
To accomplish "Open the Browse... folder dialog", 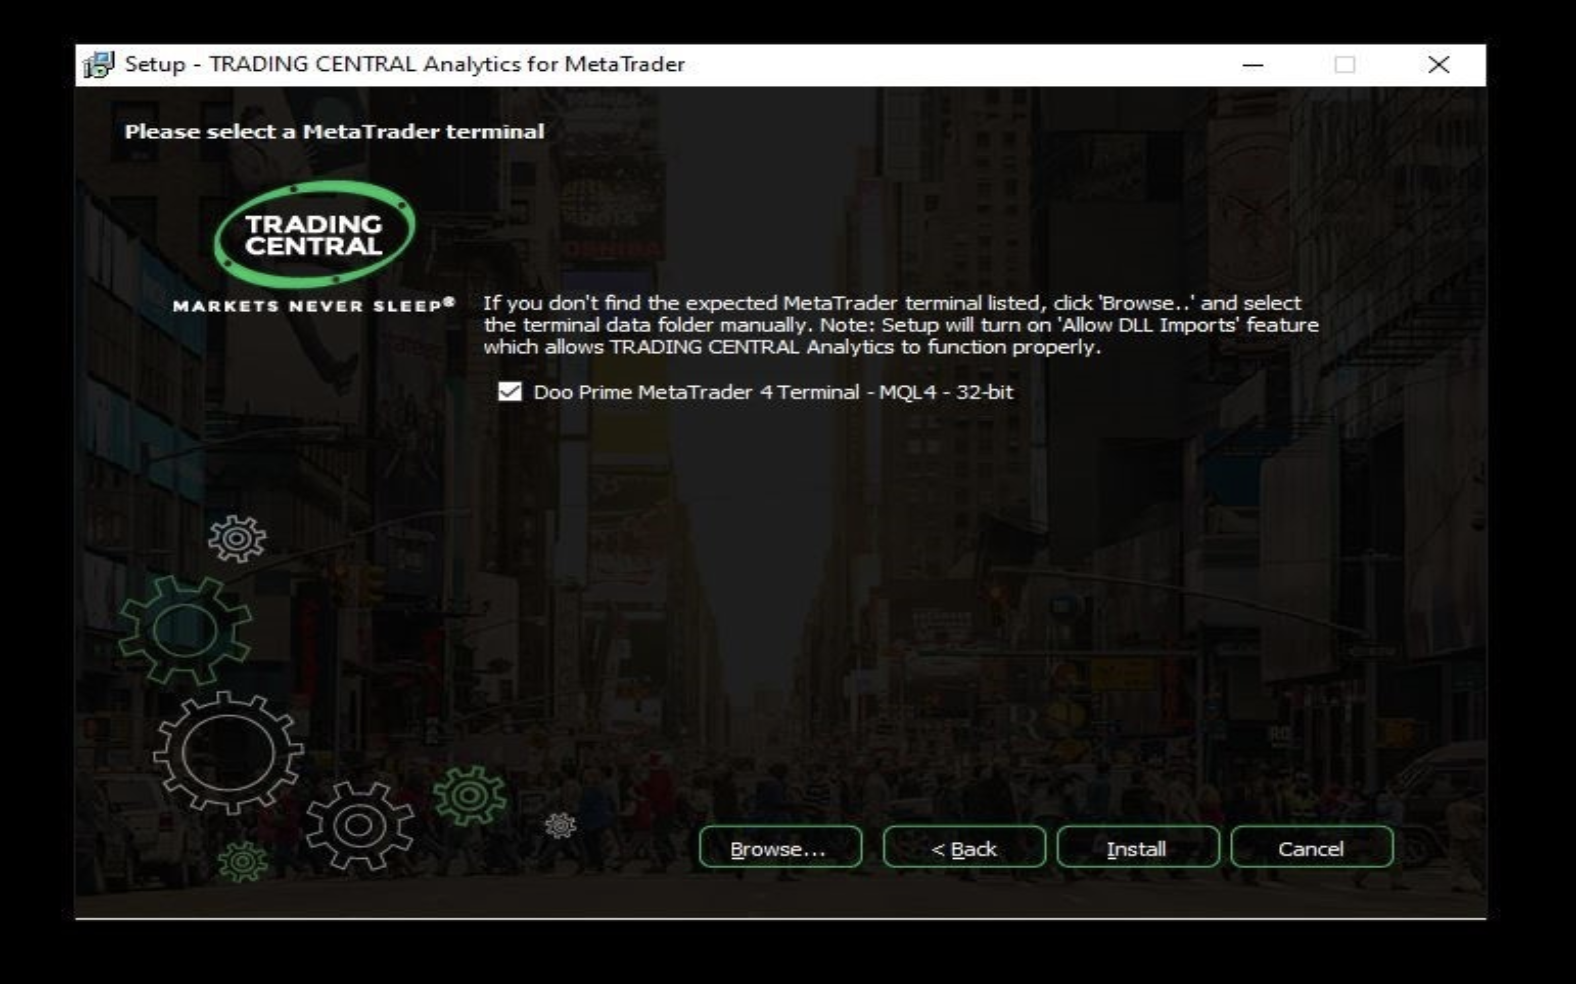I will tap(780, 848).
